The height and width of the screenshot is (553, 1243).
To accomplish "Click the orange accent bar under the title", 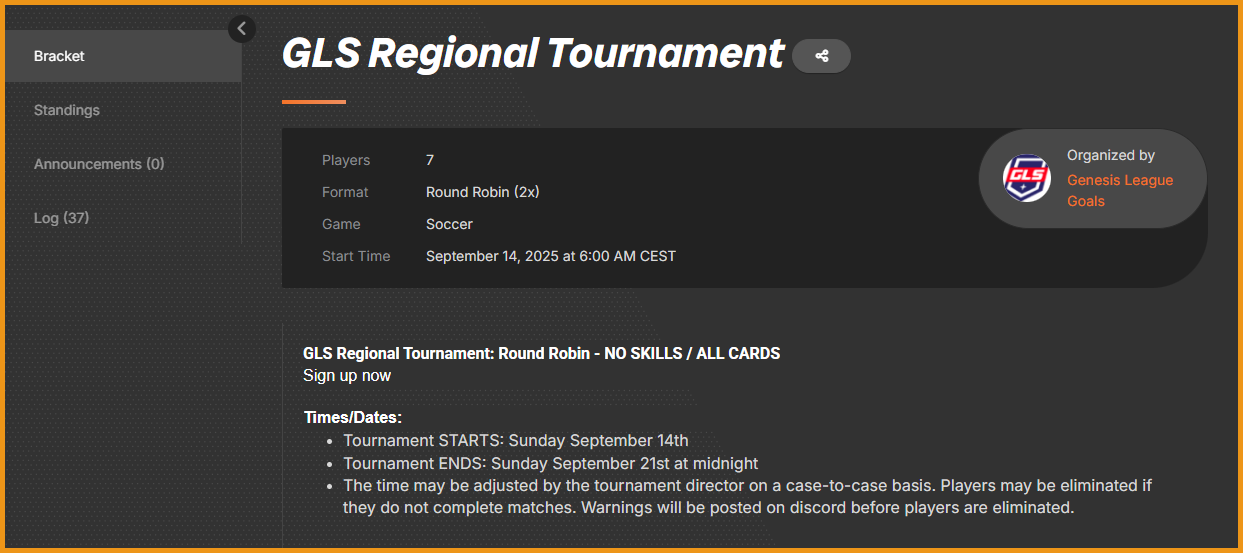I will (313, 101).
